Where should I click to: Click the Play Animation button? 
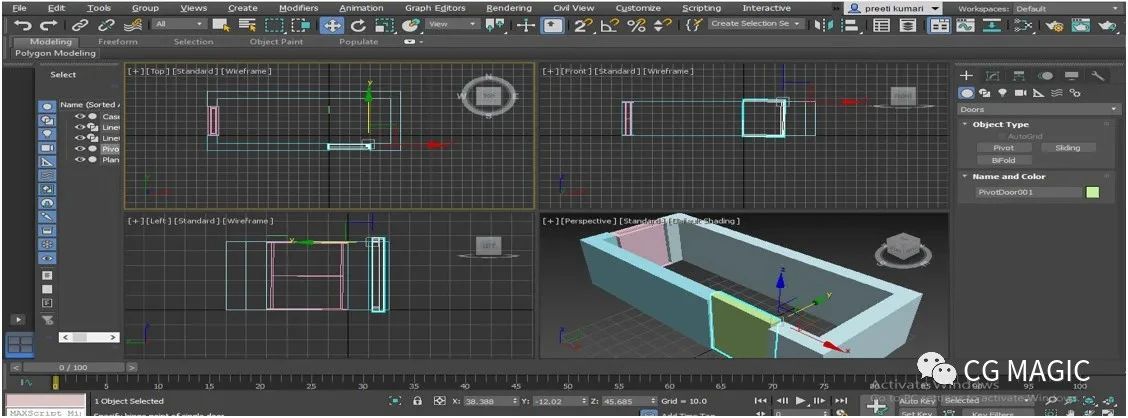(800, 401)
